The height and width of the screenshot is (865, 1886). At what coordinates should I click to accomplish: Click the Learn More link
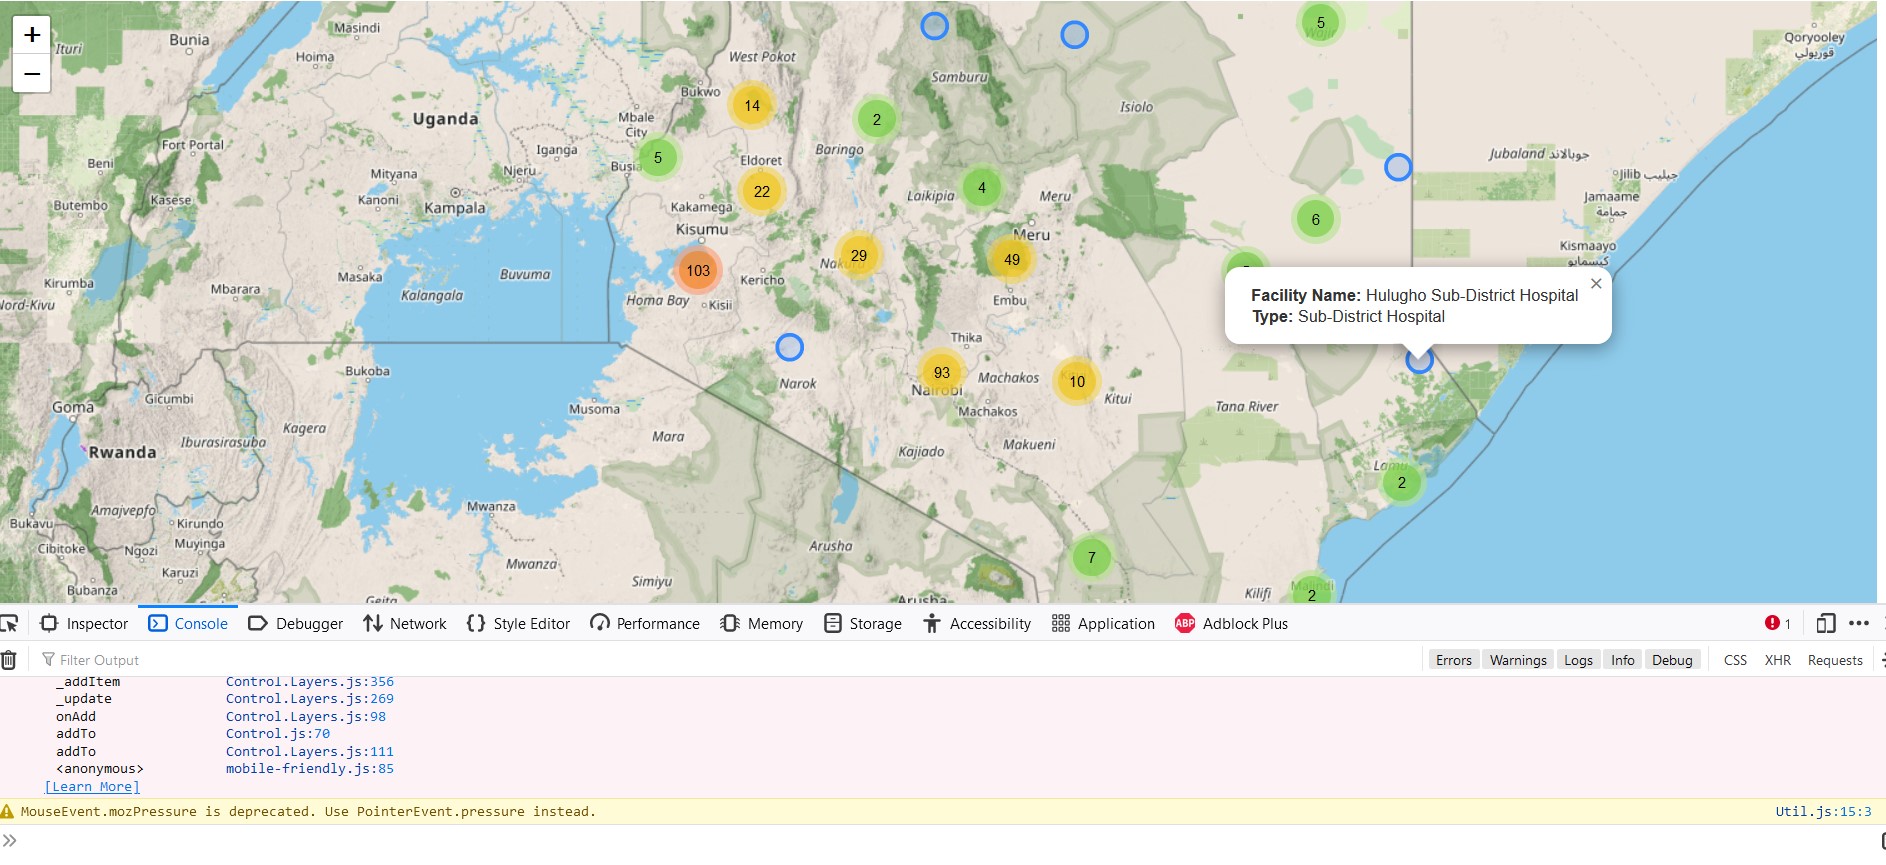[92, 787]
